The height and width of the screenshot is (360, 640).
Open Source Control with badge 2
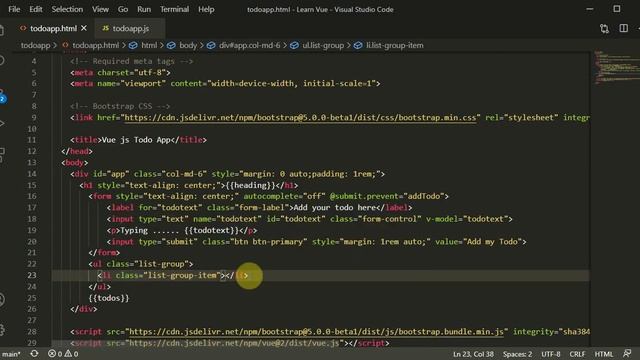pos(2,97)
